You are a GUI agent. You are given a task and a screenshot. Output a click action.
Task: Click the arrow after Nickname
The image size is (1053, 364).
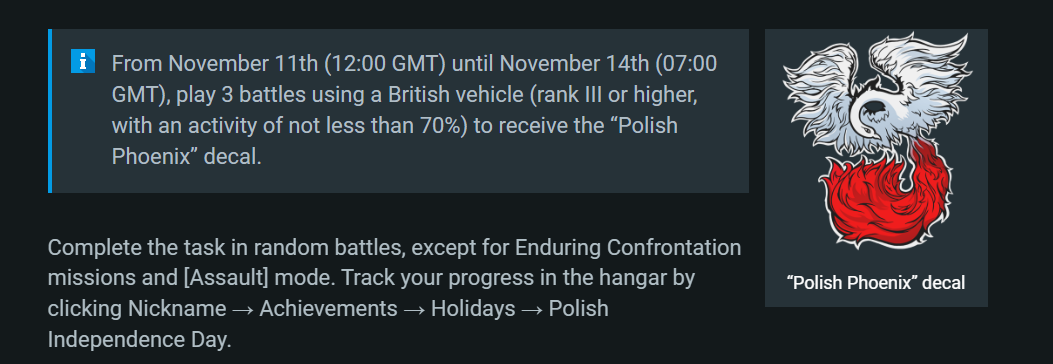pos(243,310)
